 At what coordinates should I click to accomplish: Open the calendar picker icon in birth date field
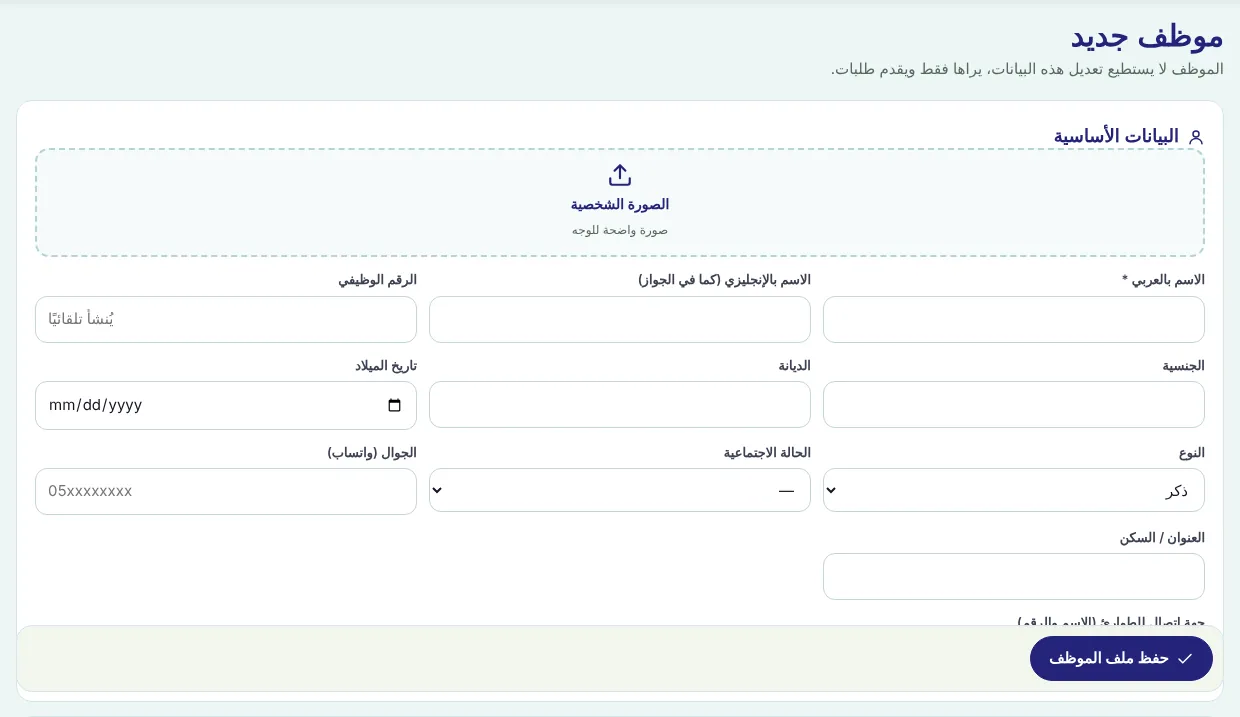394,405
